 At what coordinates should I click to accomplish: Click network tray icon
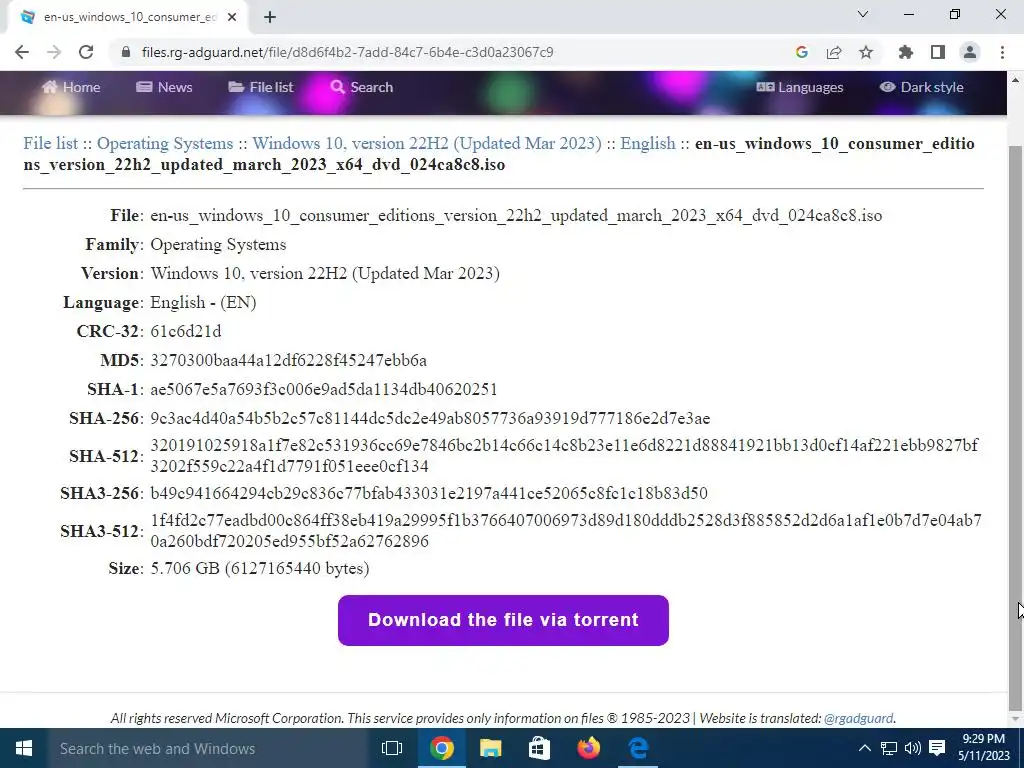click(889, 748)
